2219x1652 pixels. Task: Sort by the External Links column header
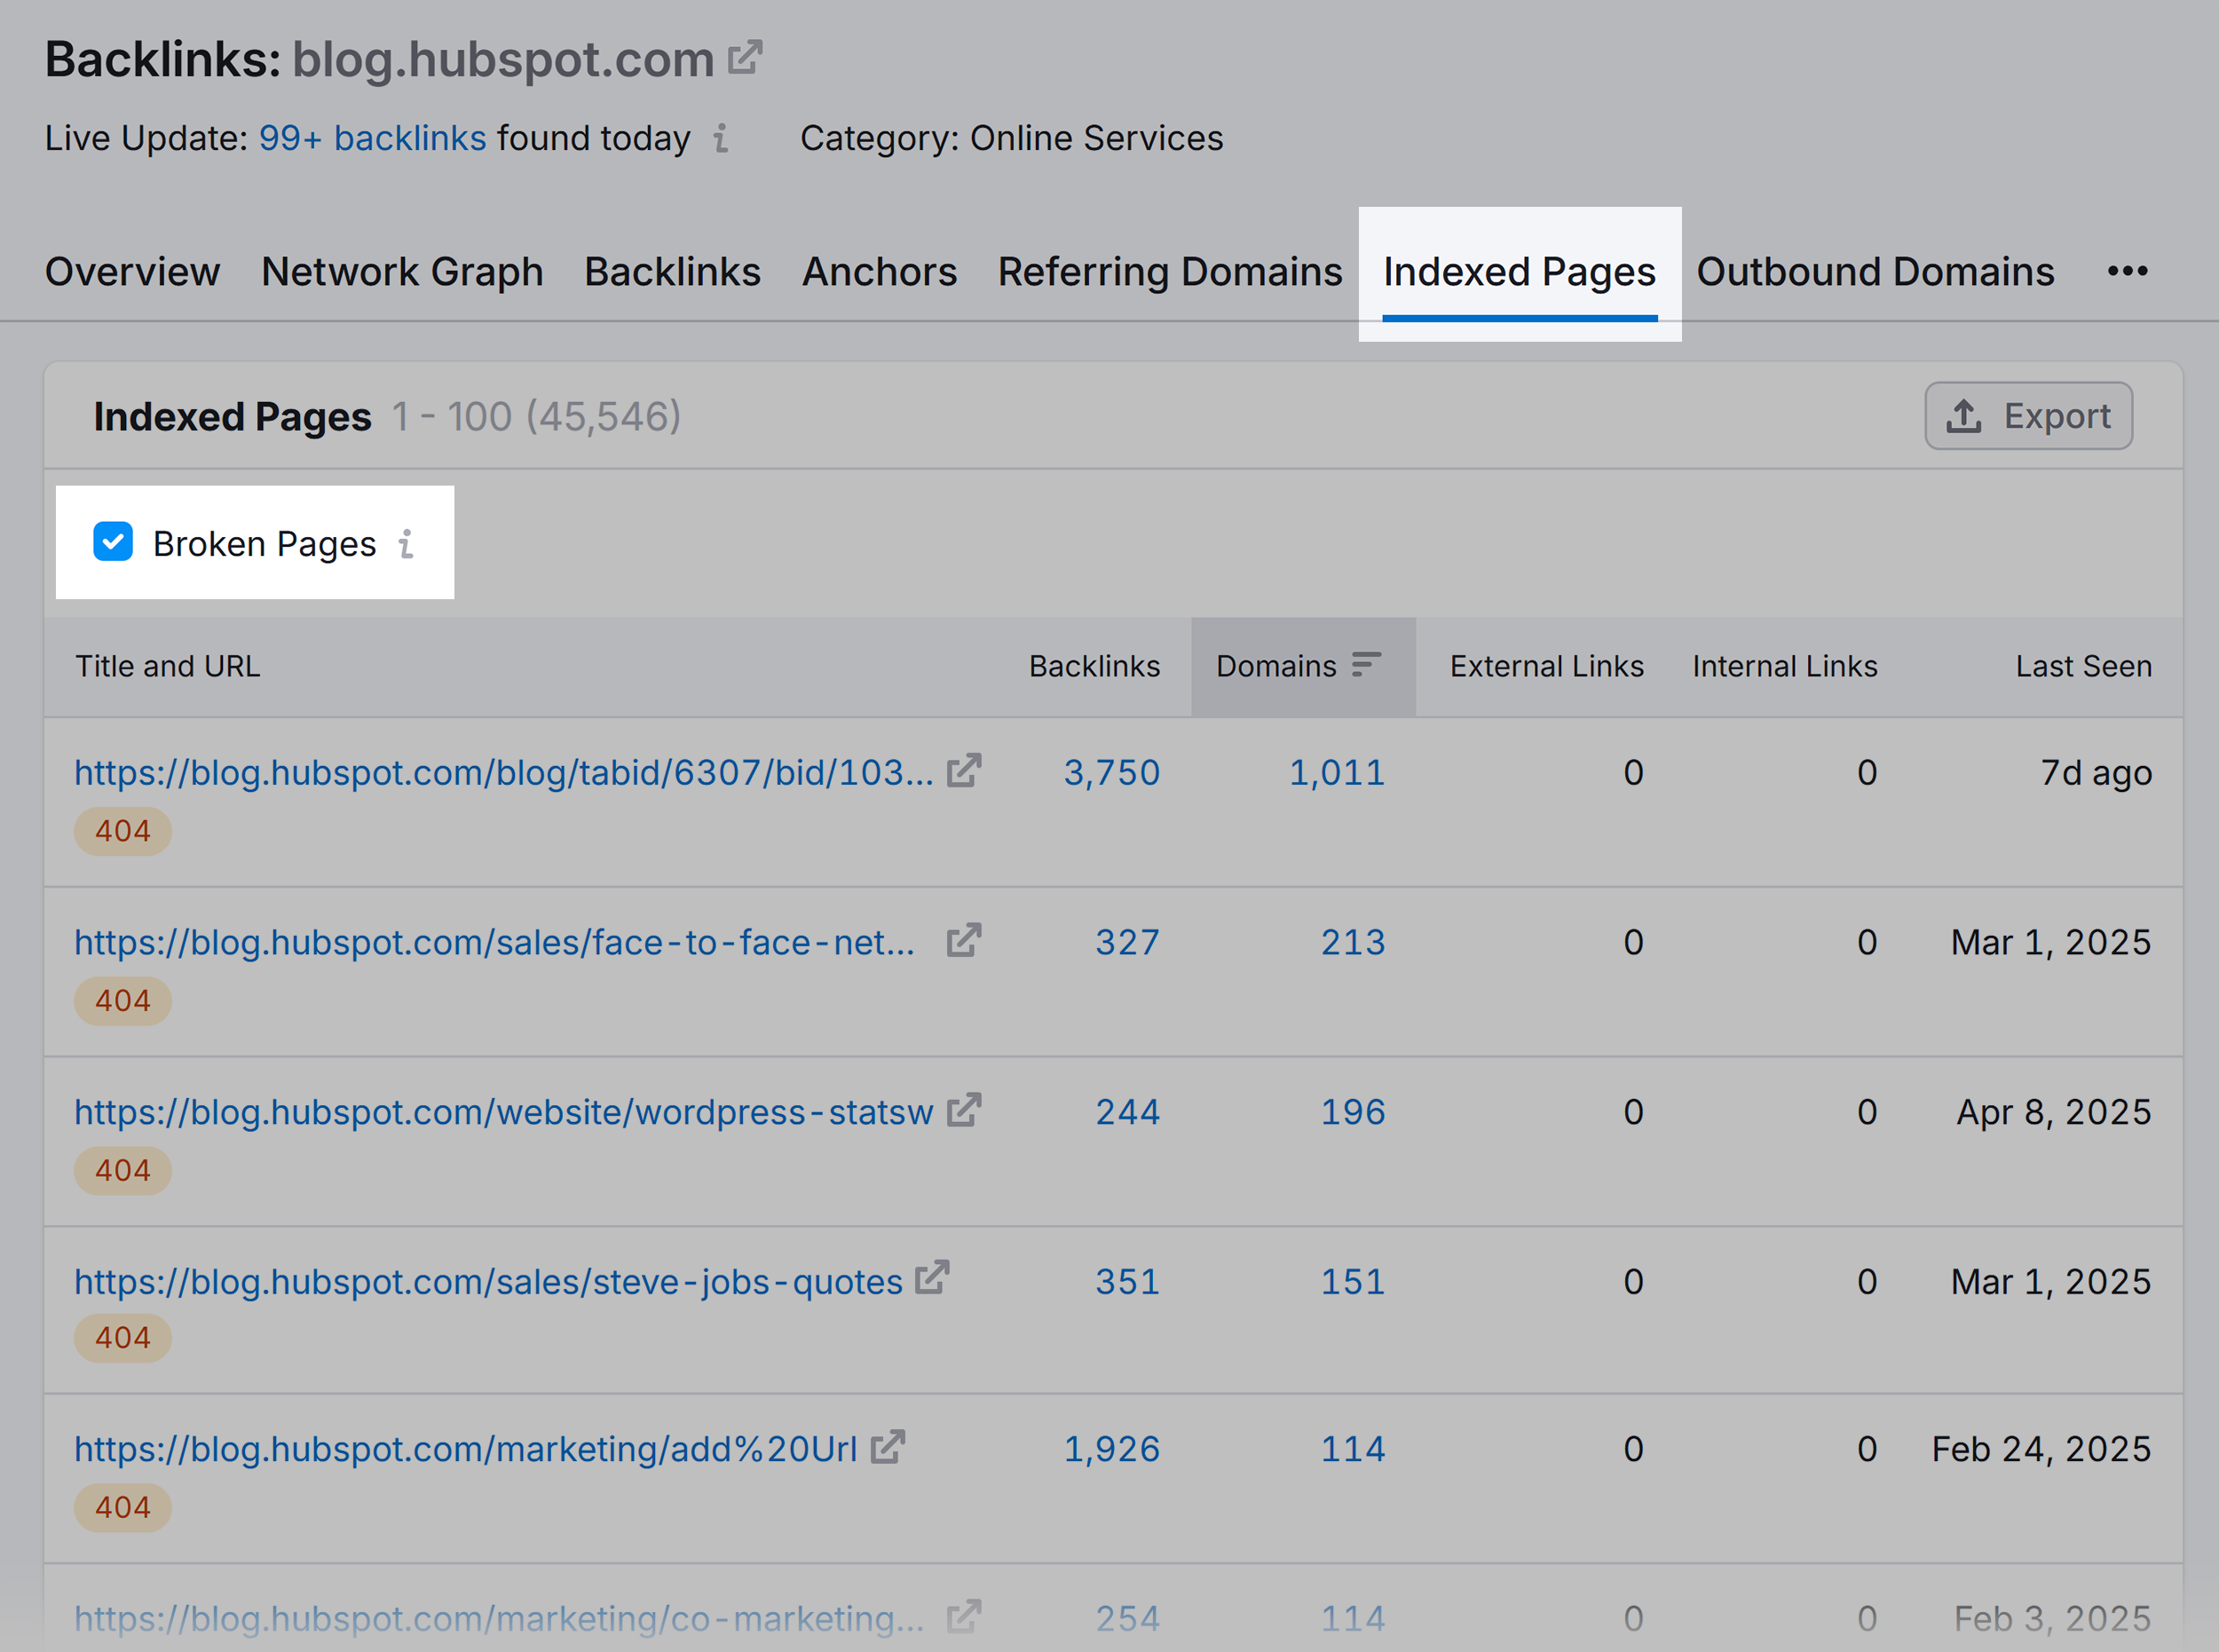point(1546,666)
